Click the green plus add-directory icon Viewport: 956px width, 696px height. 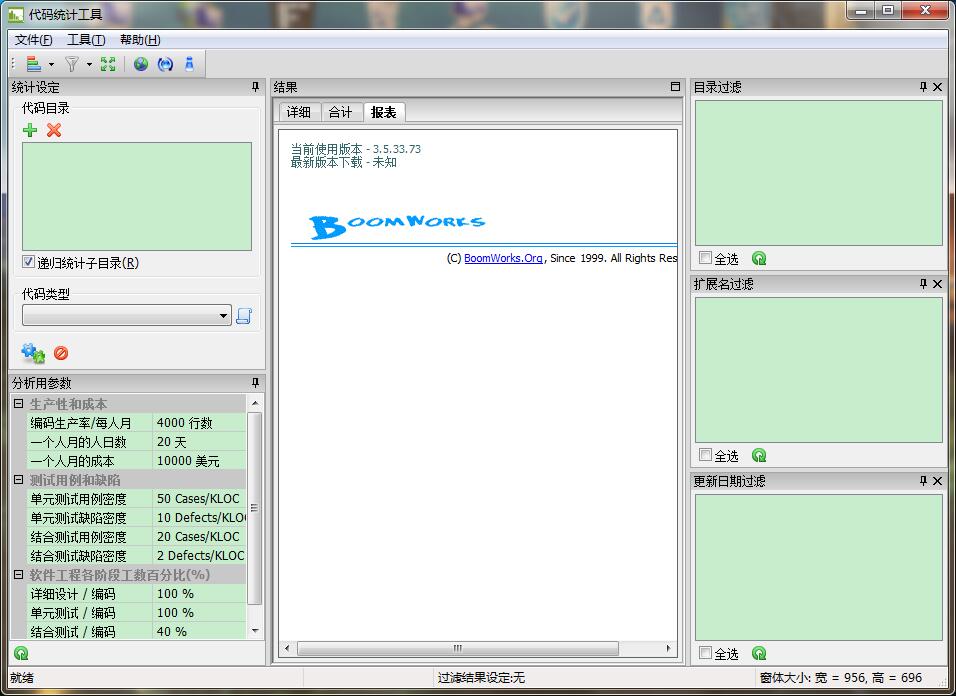point(30,130)
